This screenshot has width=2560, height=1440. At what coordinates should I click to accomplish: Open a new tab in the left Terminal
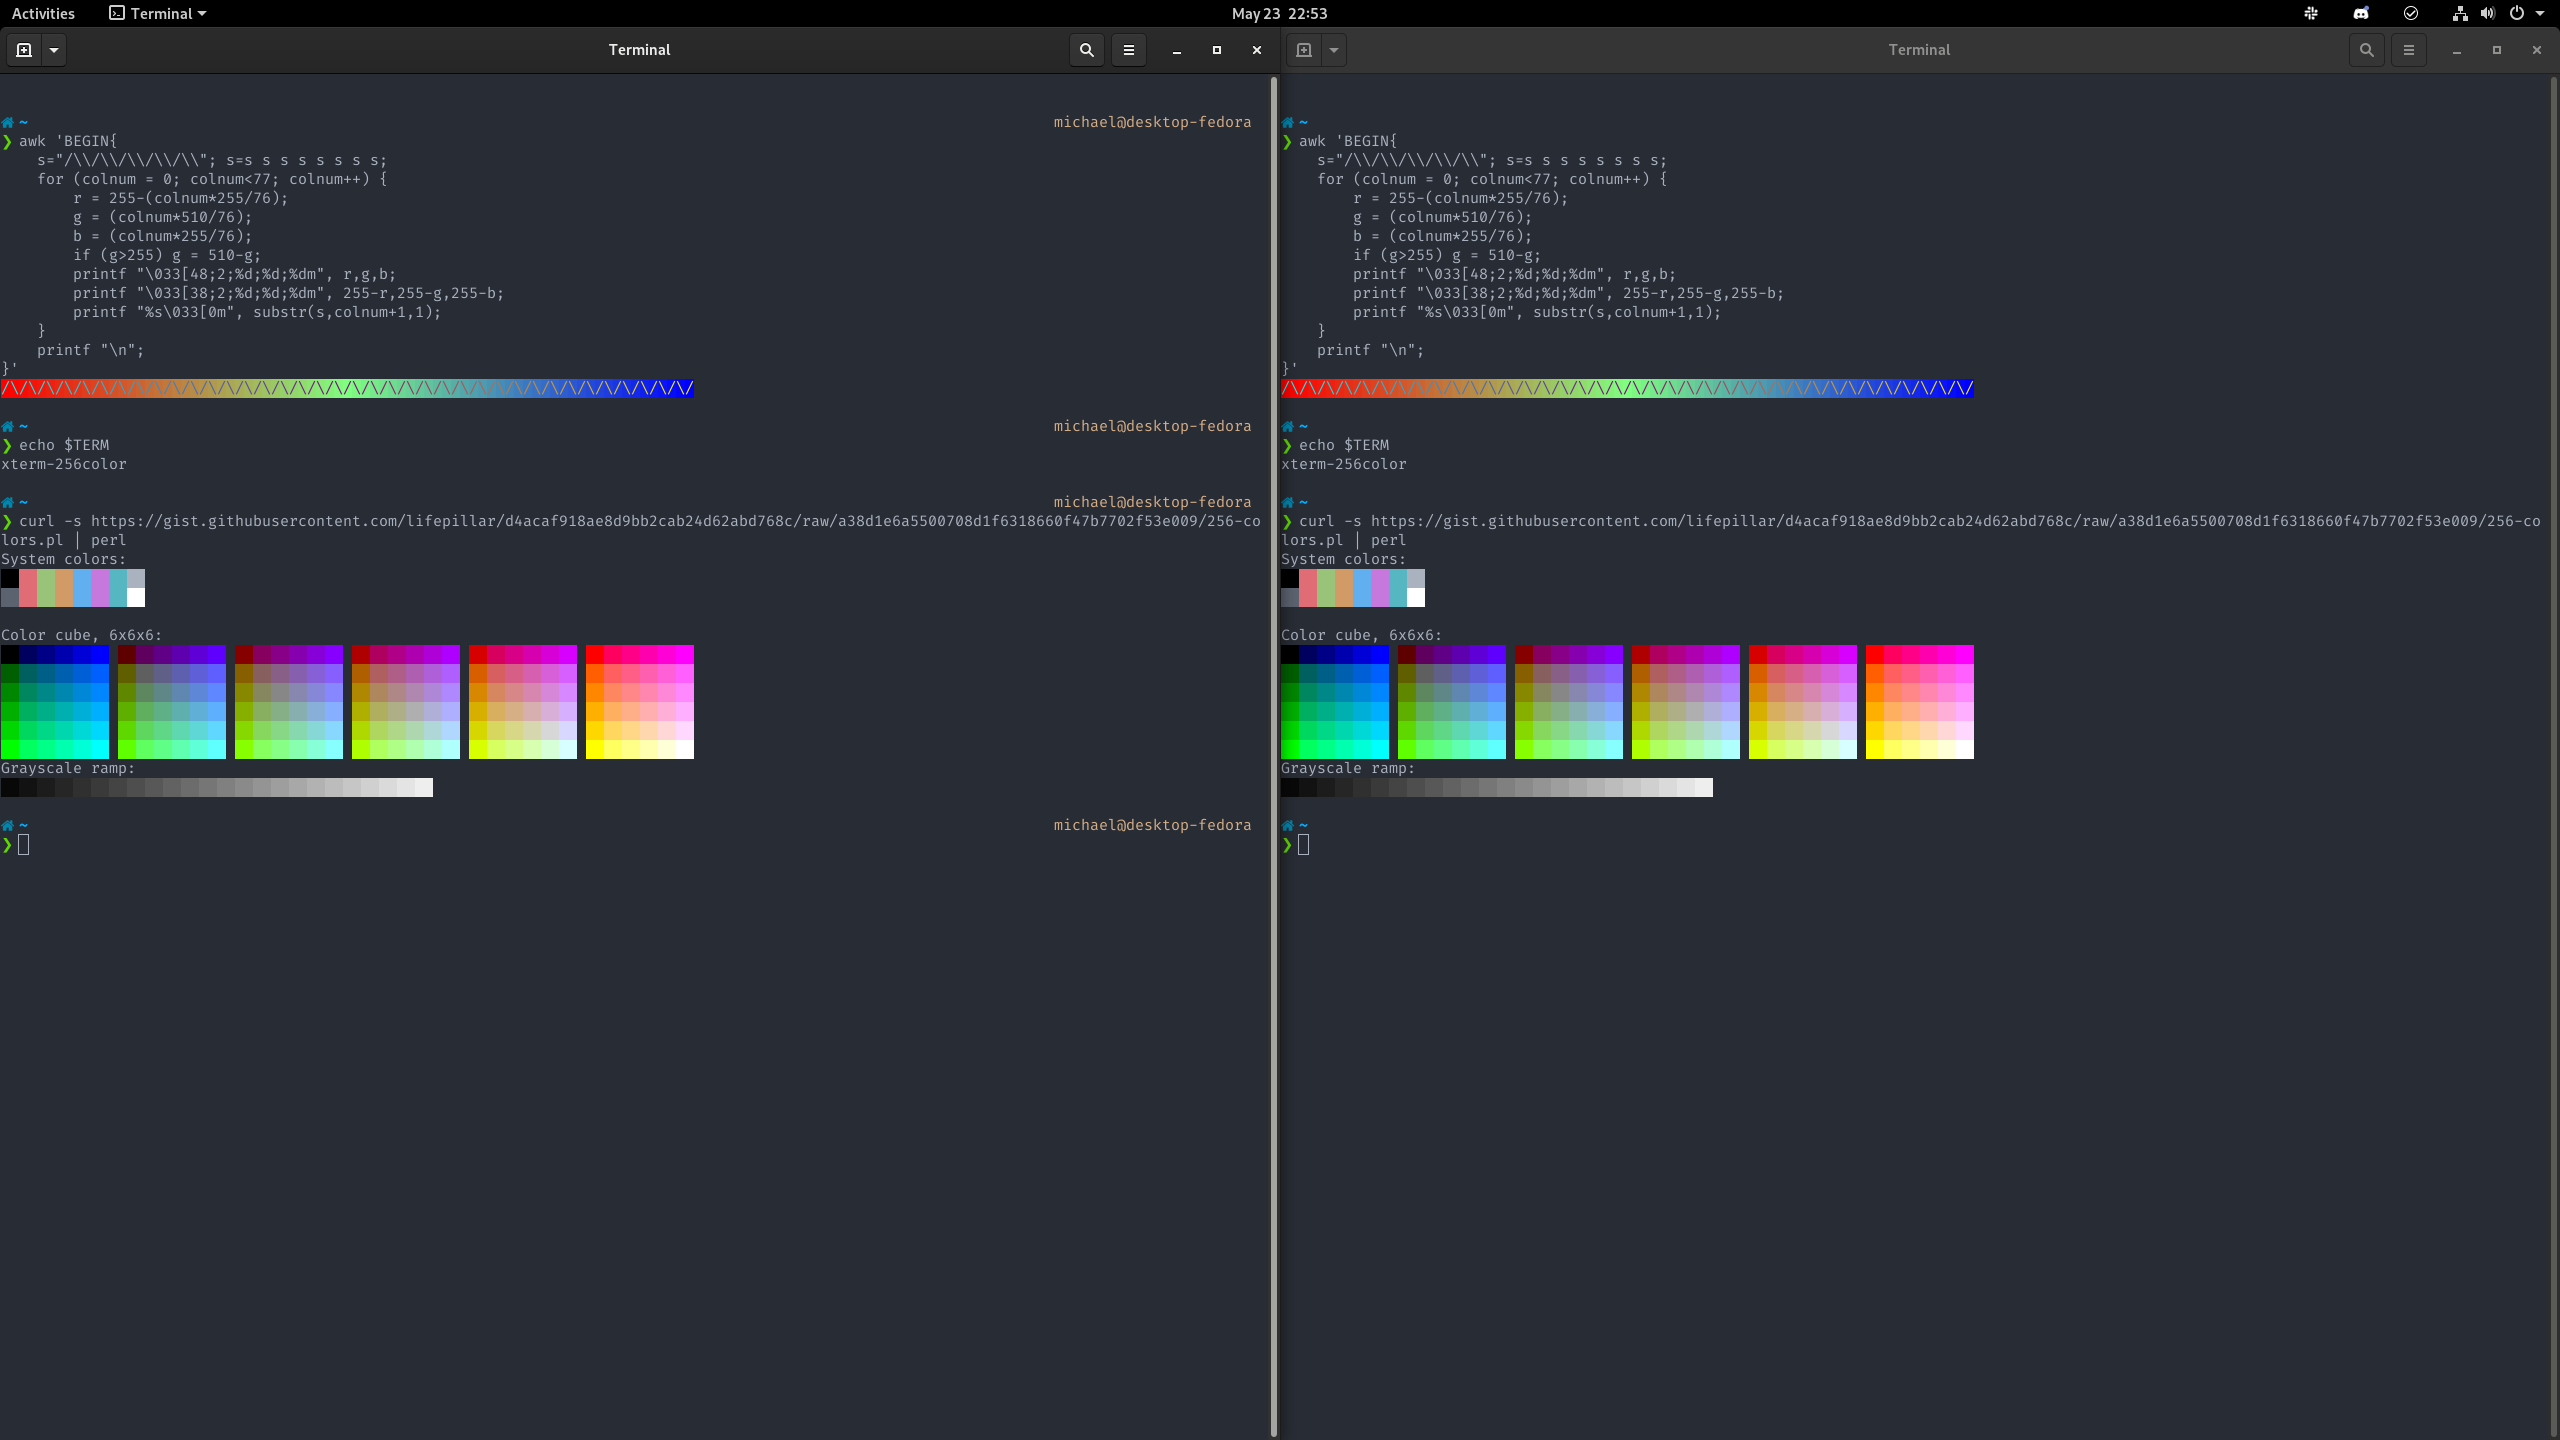click(23, 50)
